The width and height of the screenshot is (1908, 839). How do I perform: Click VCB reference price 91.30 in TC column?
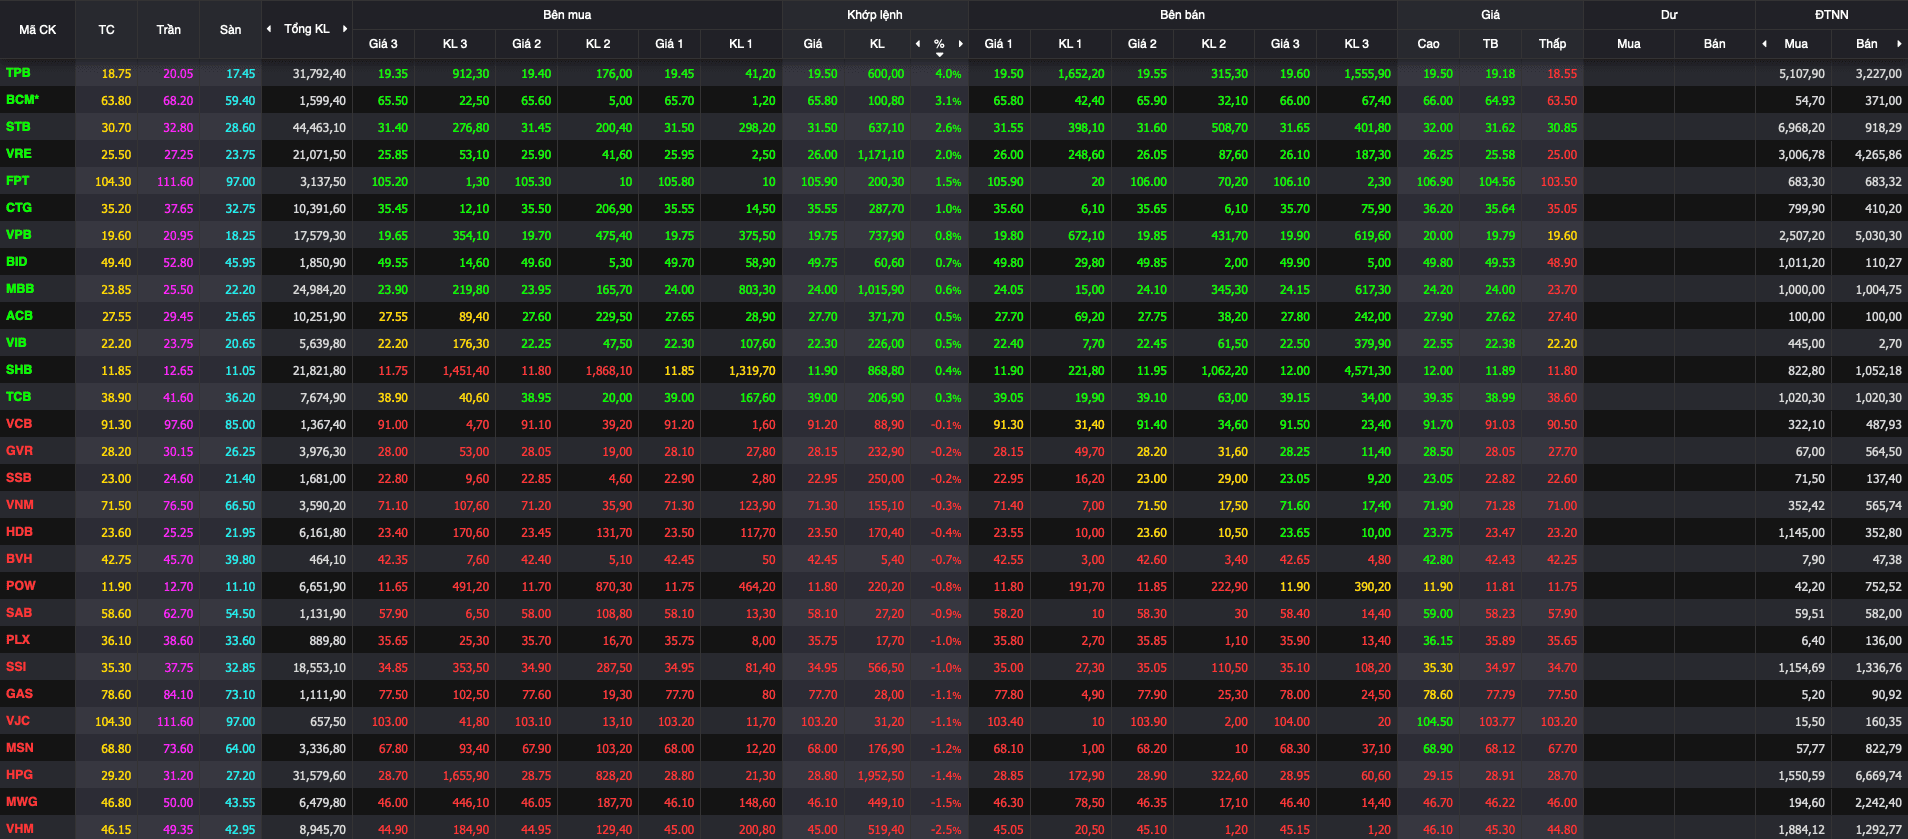pos(116,425)
